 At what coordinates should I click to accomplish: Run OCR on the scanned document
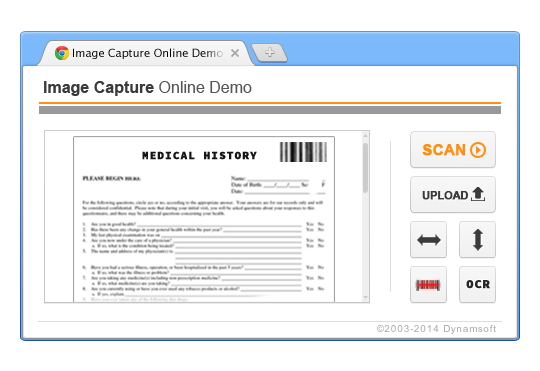477,285
